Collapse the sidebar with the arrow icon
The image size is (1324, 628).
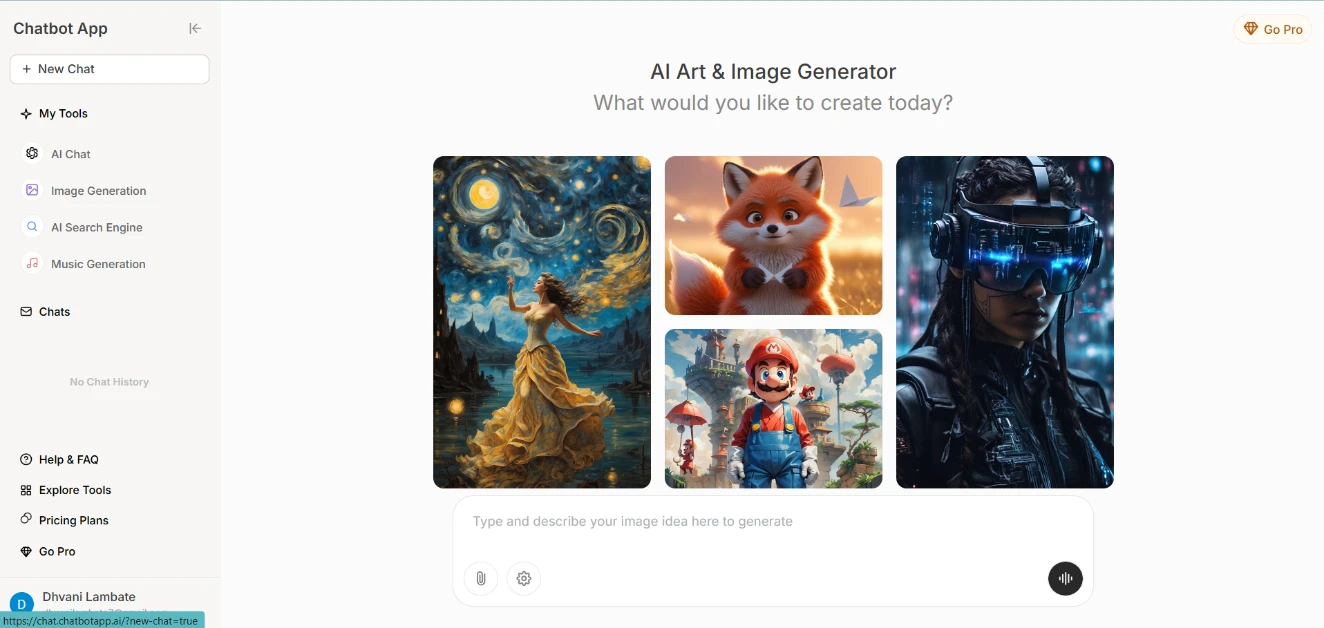point(195,29)
